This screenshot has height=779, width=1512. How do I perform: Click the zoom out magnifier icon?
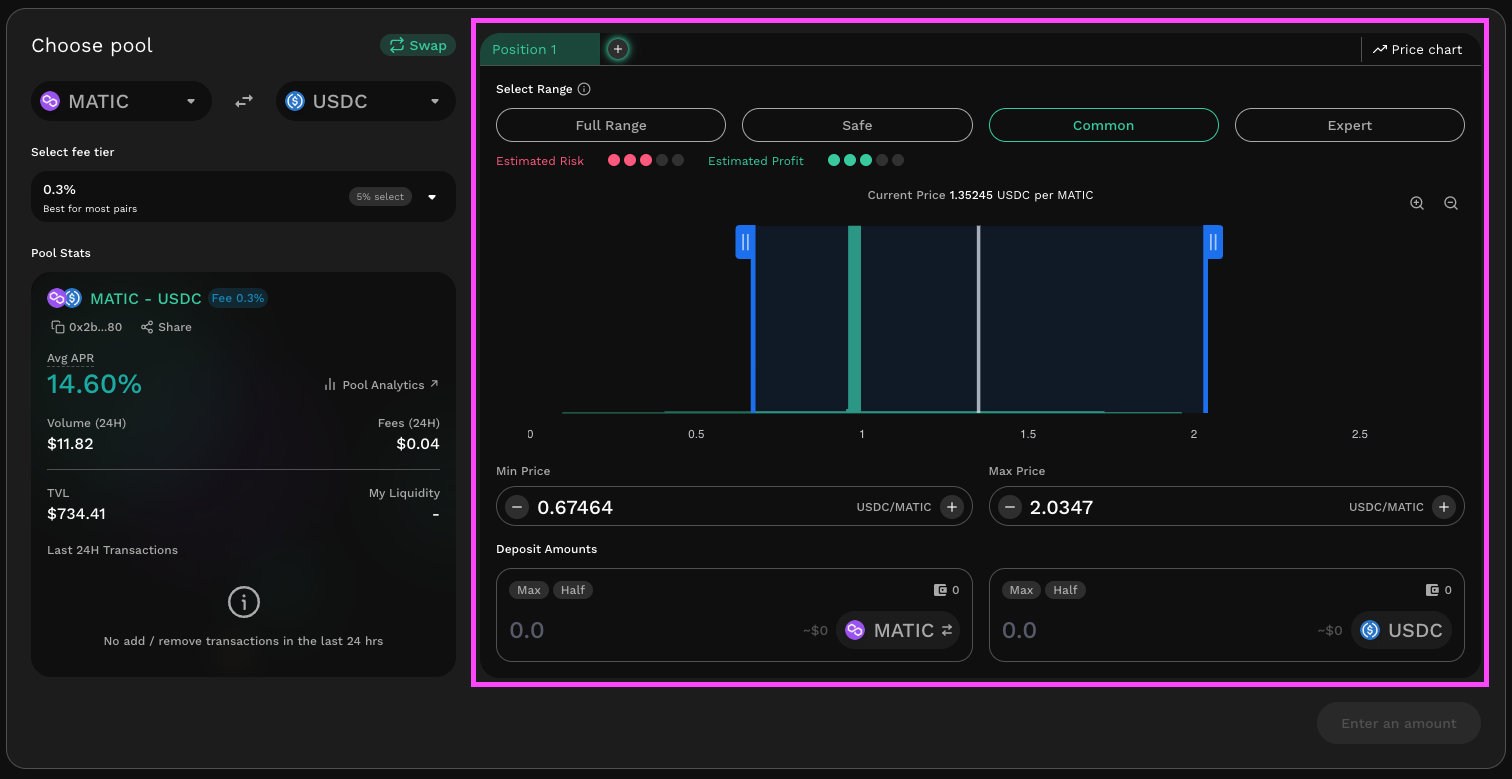click(1451, 203)
